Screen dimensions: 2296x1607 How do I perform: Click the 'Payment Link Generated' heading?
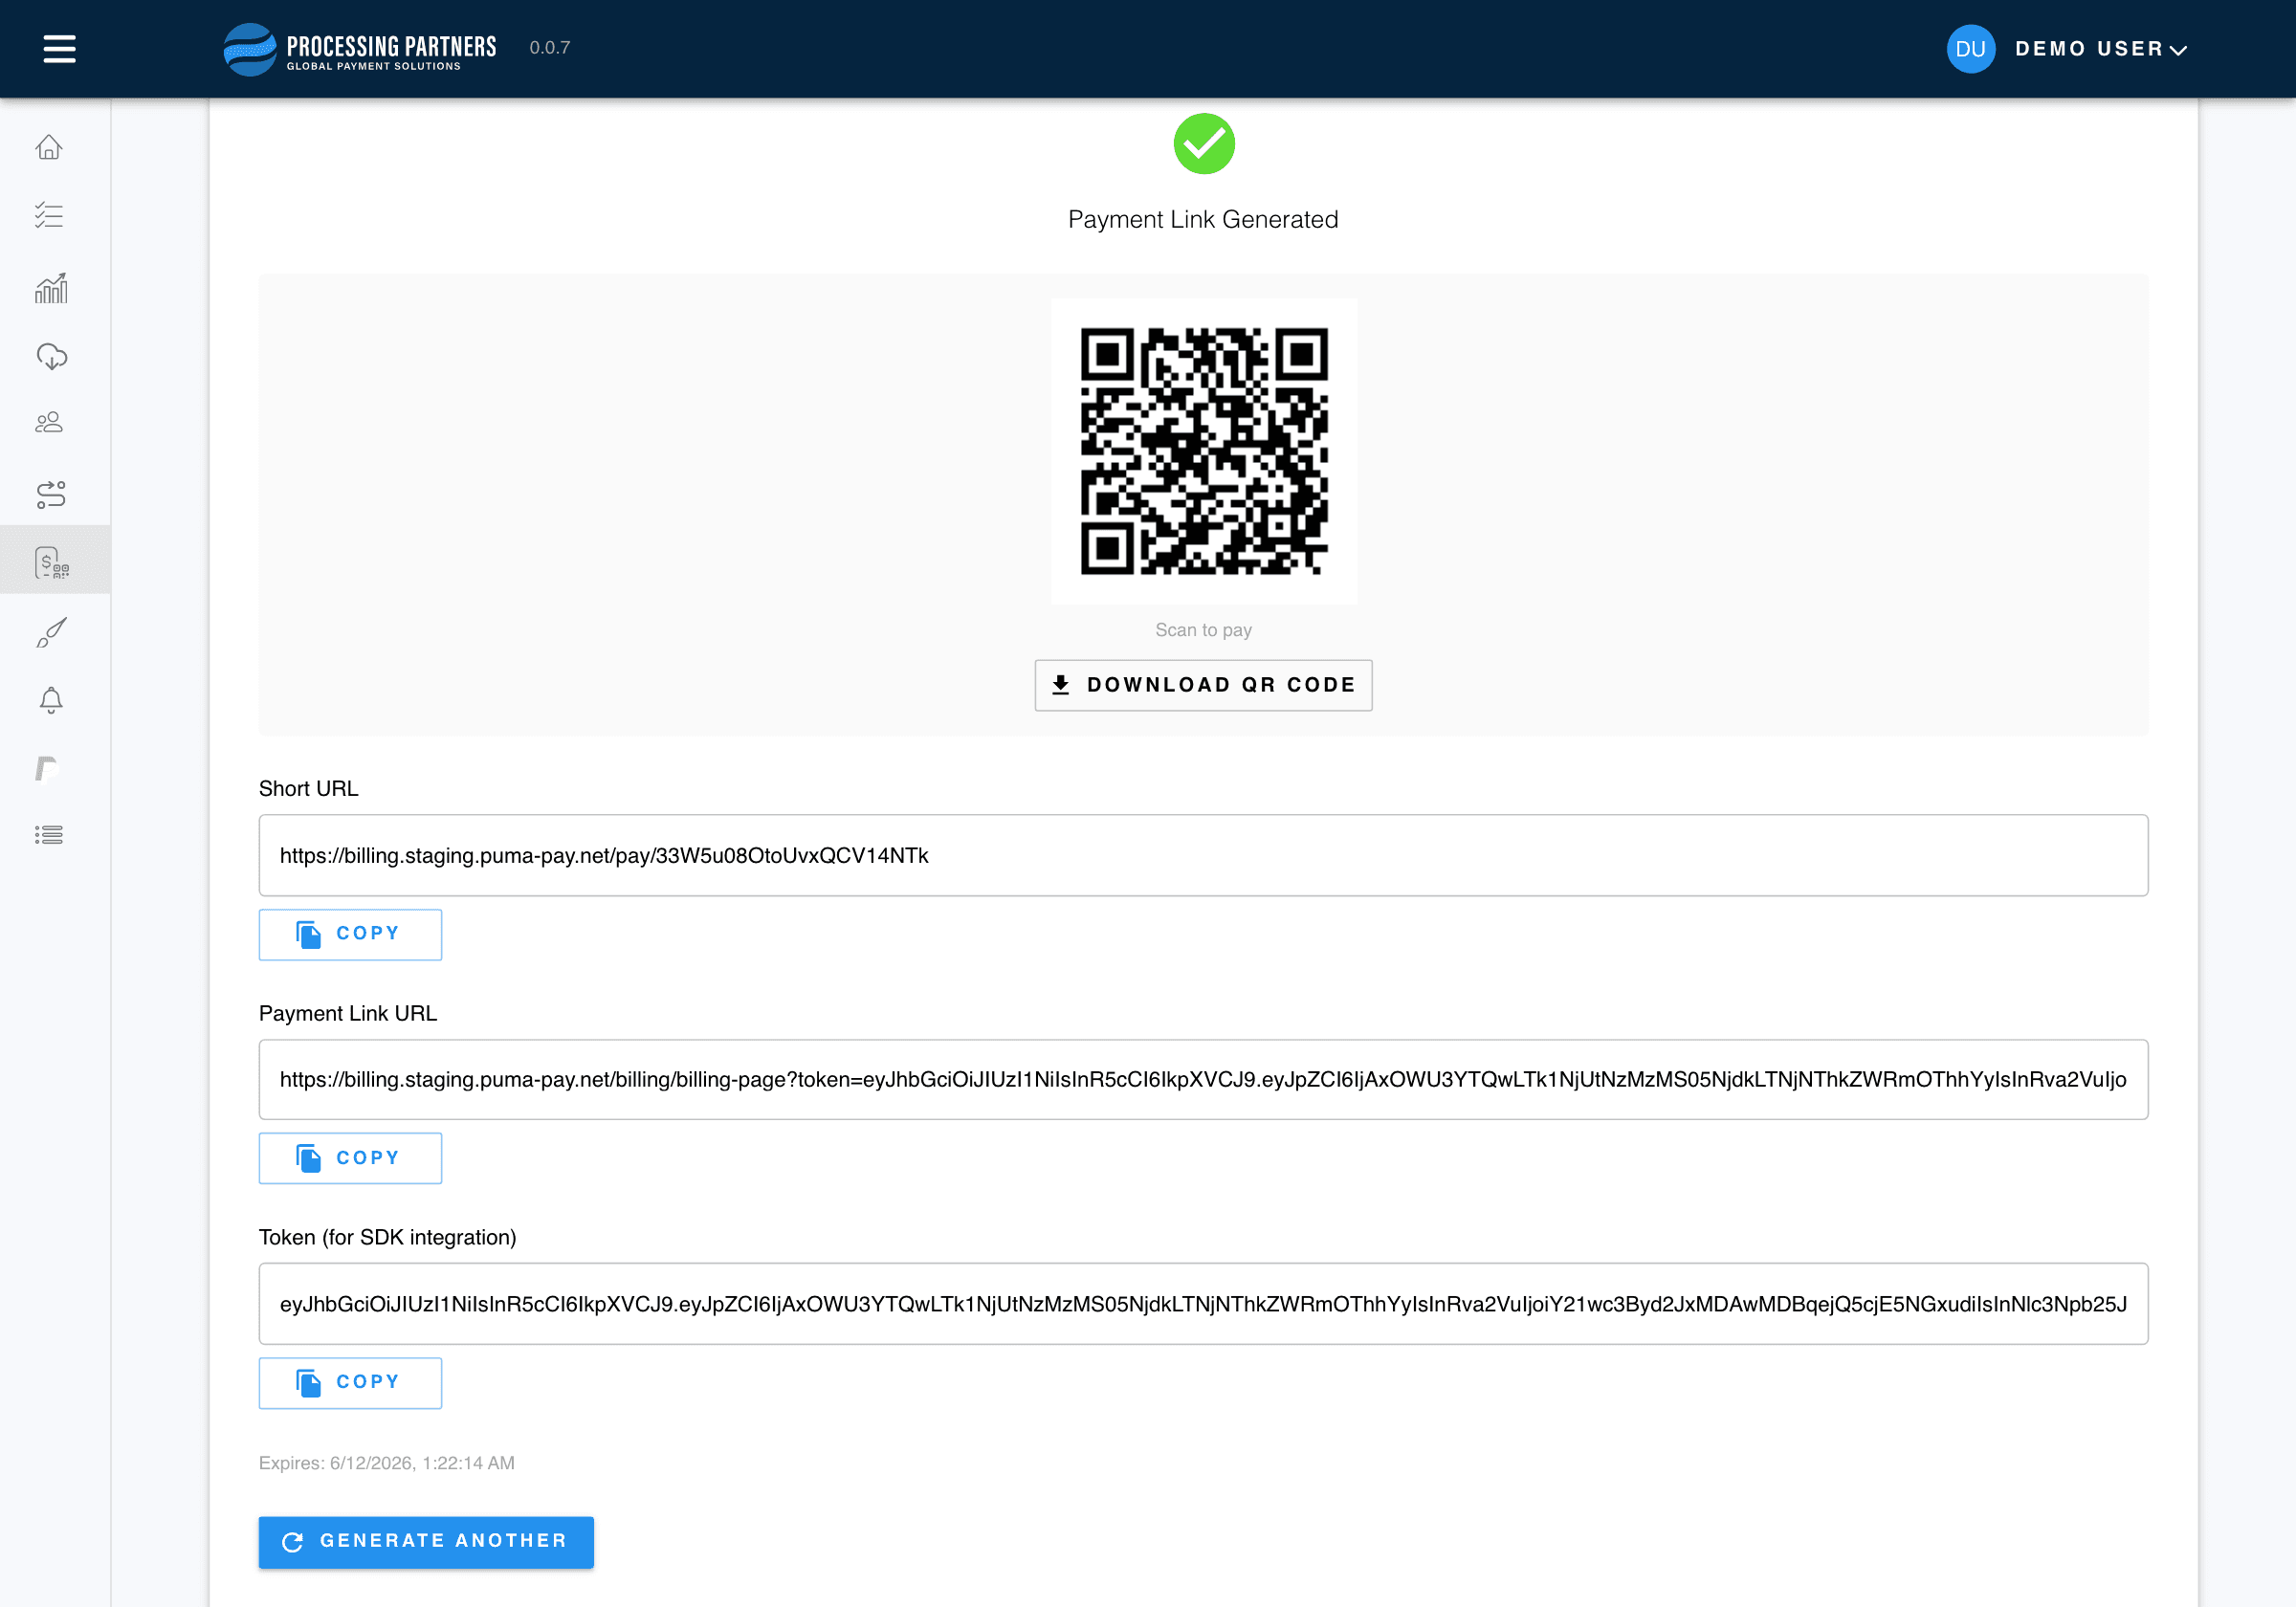[x=1203, y=219]
